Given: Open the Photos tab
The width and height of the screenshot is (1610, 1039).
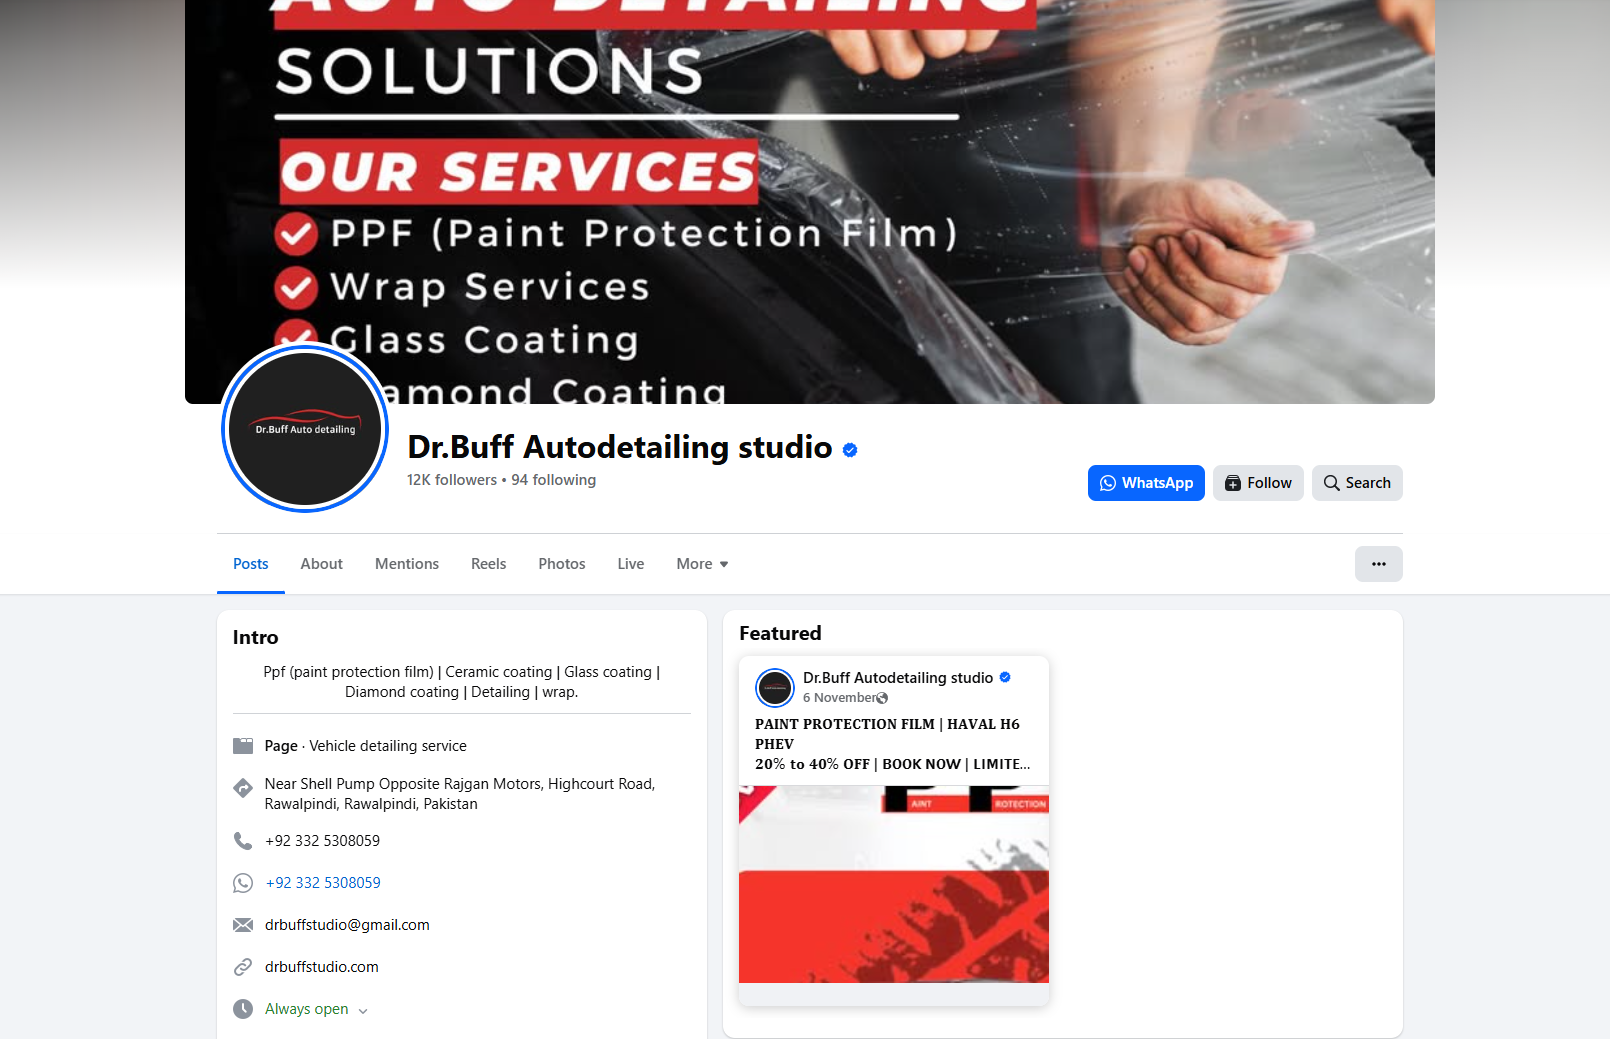Looking at the screenshot, I should click(x=562, y=564).
